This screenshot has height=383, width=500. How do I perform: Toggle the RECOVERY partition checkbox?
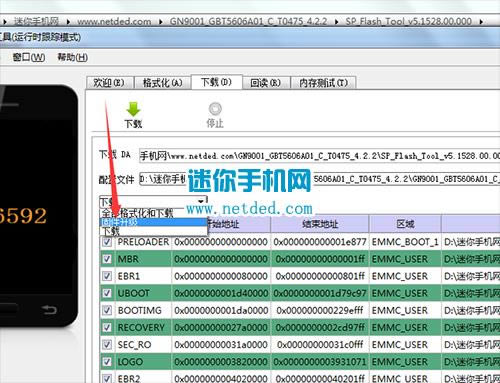pyautogui.click(x=107, y=327)
